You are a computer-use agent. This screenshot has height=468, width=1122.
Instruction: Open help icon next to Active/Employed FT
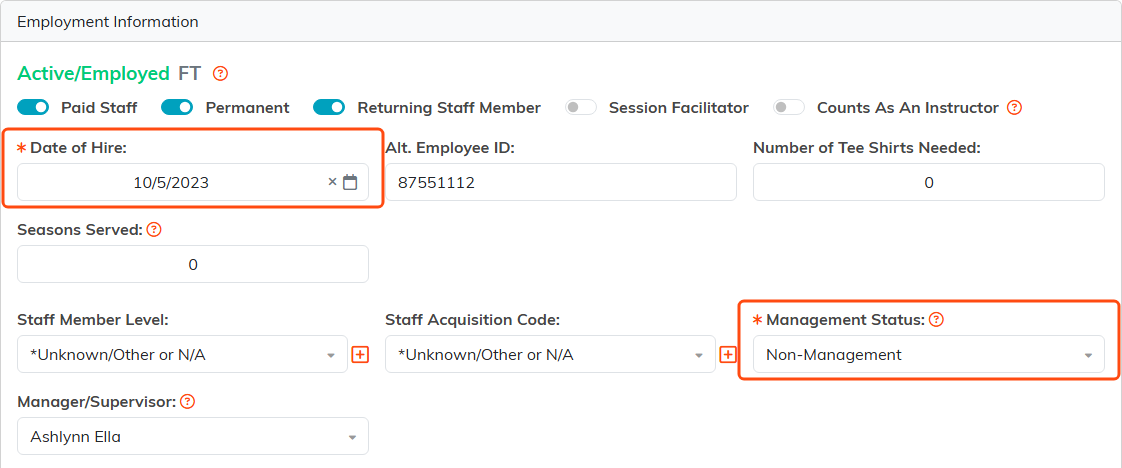pos(220,73)
